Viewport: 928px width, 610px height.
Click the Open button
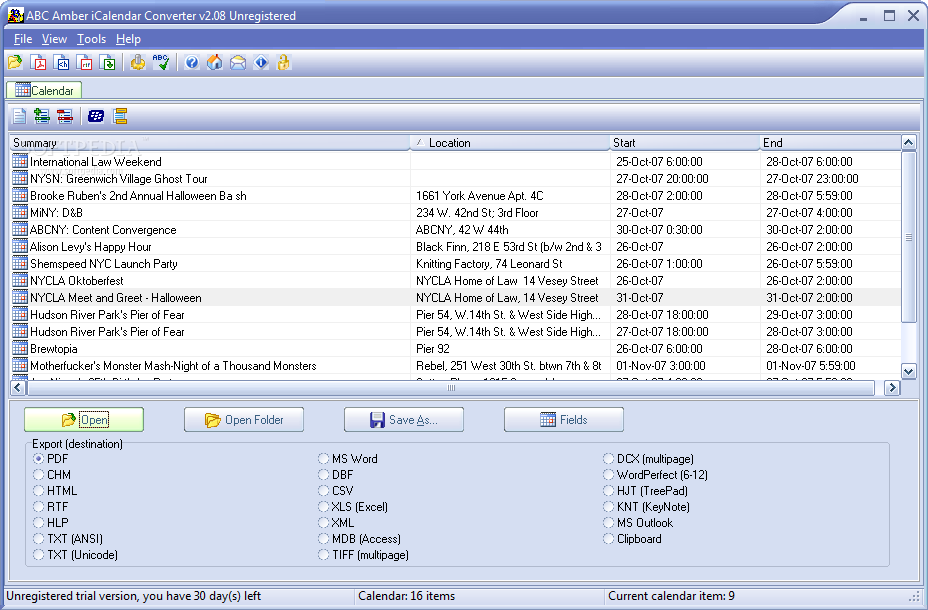tap(84, 419)
